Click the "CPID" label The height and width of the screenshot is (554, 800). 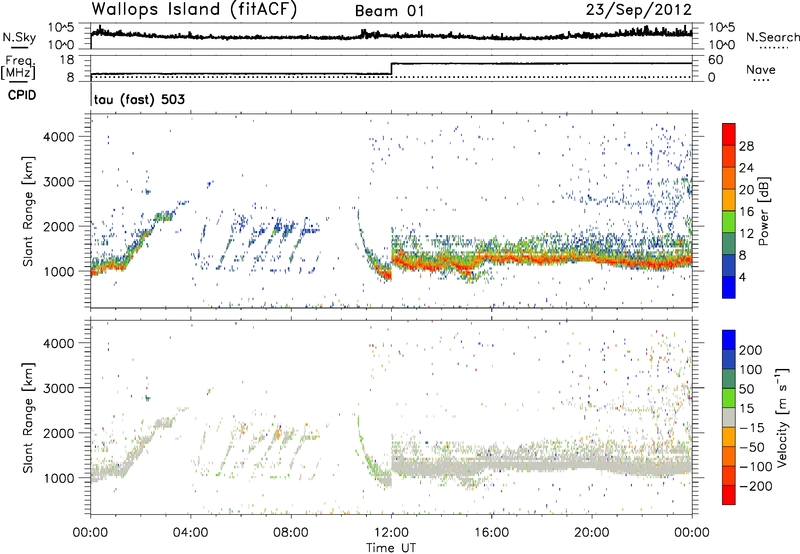click(x=22, y=95)
